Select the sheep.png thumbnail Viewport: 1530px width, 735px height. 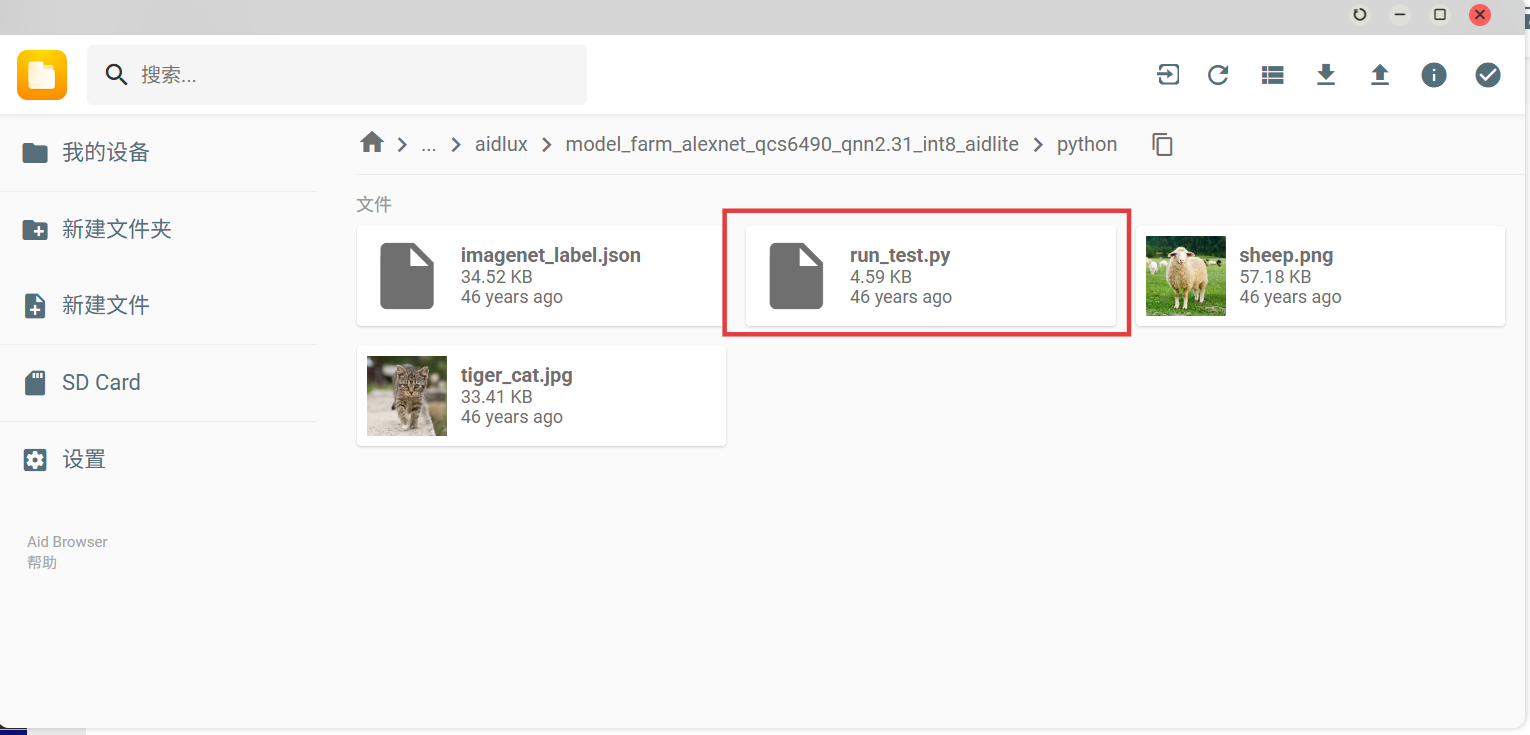1186,276
